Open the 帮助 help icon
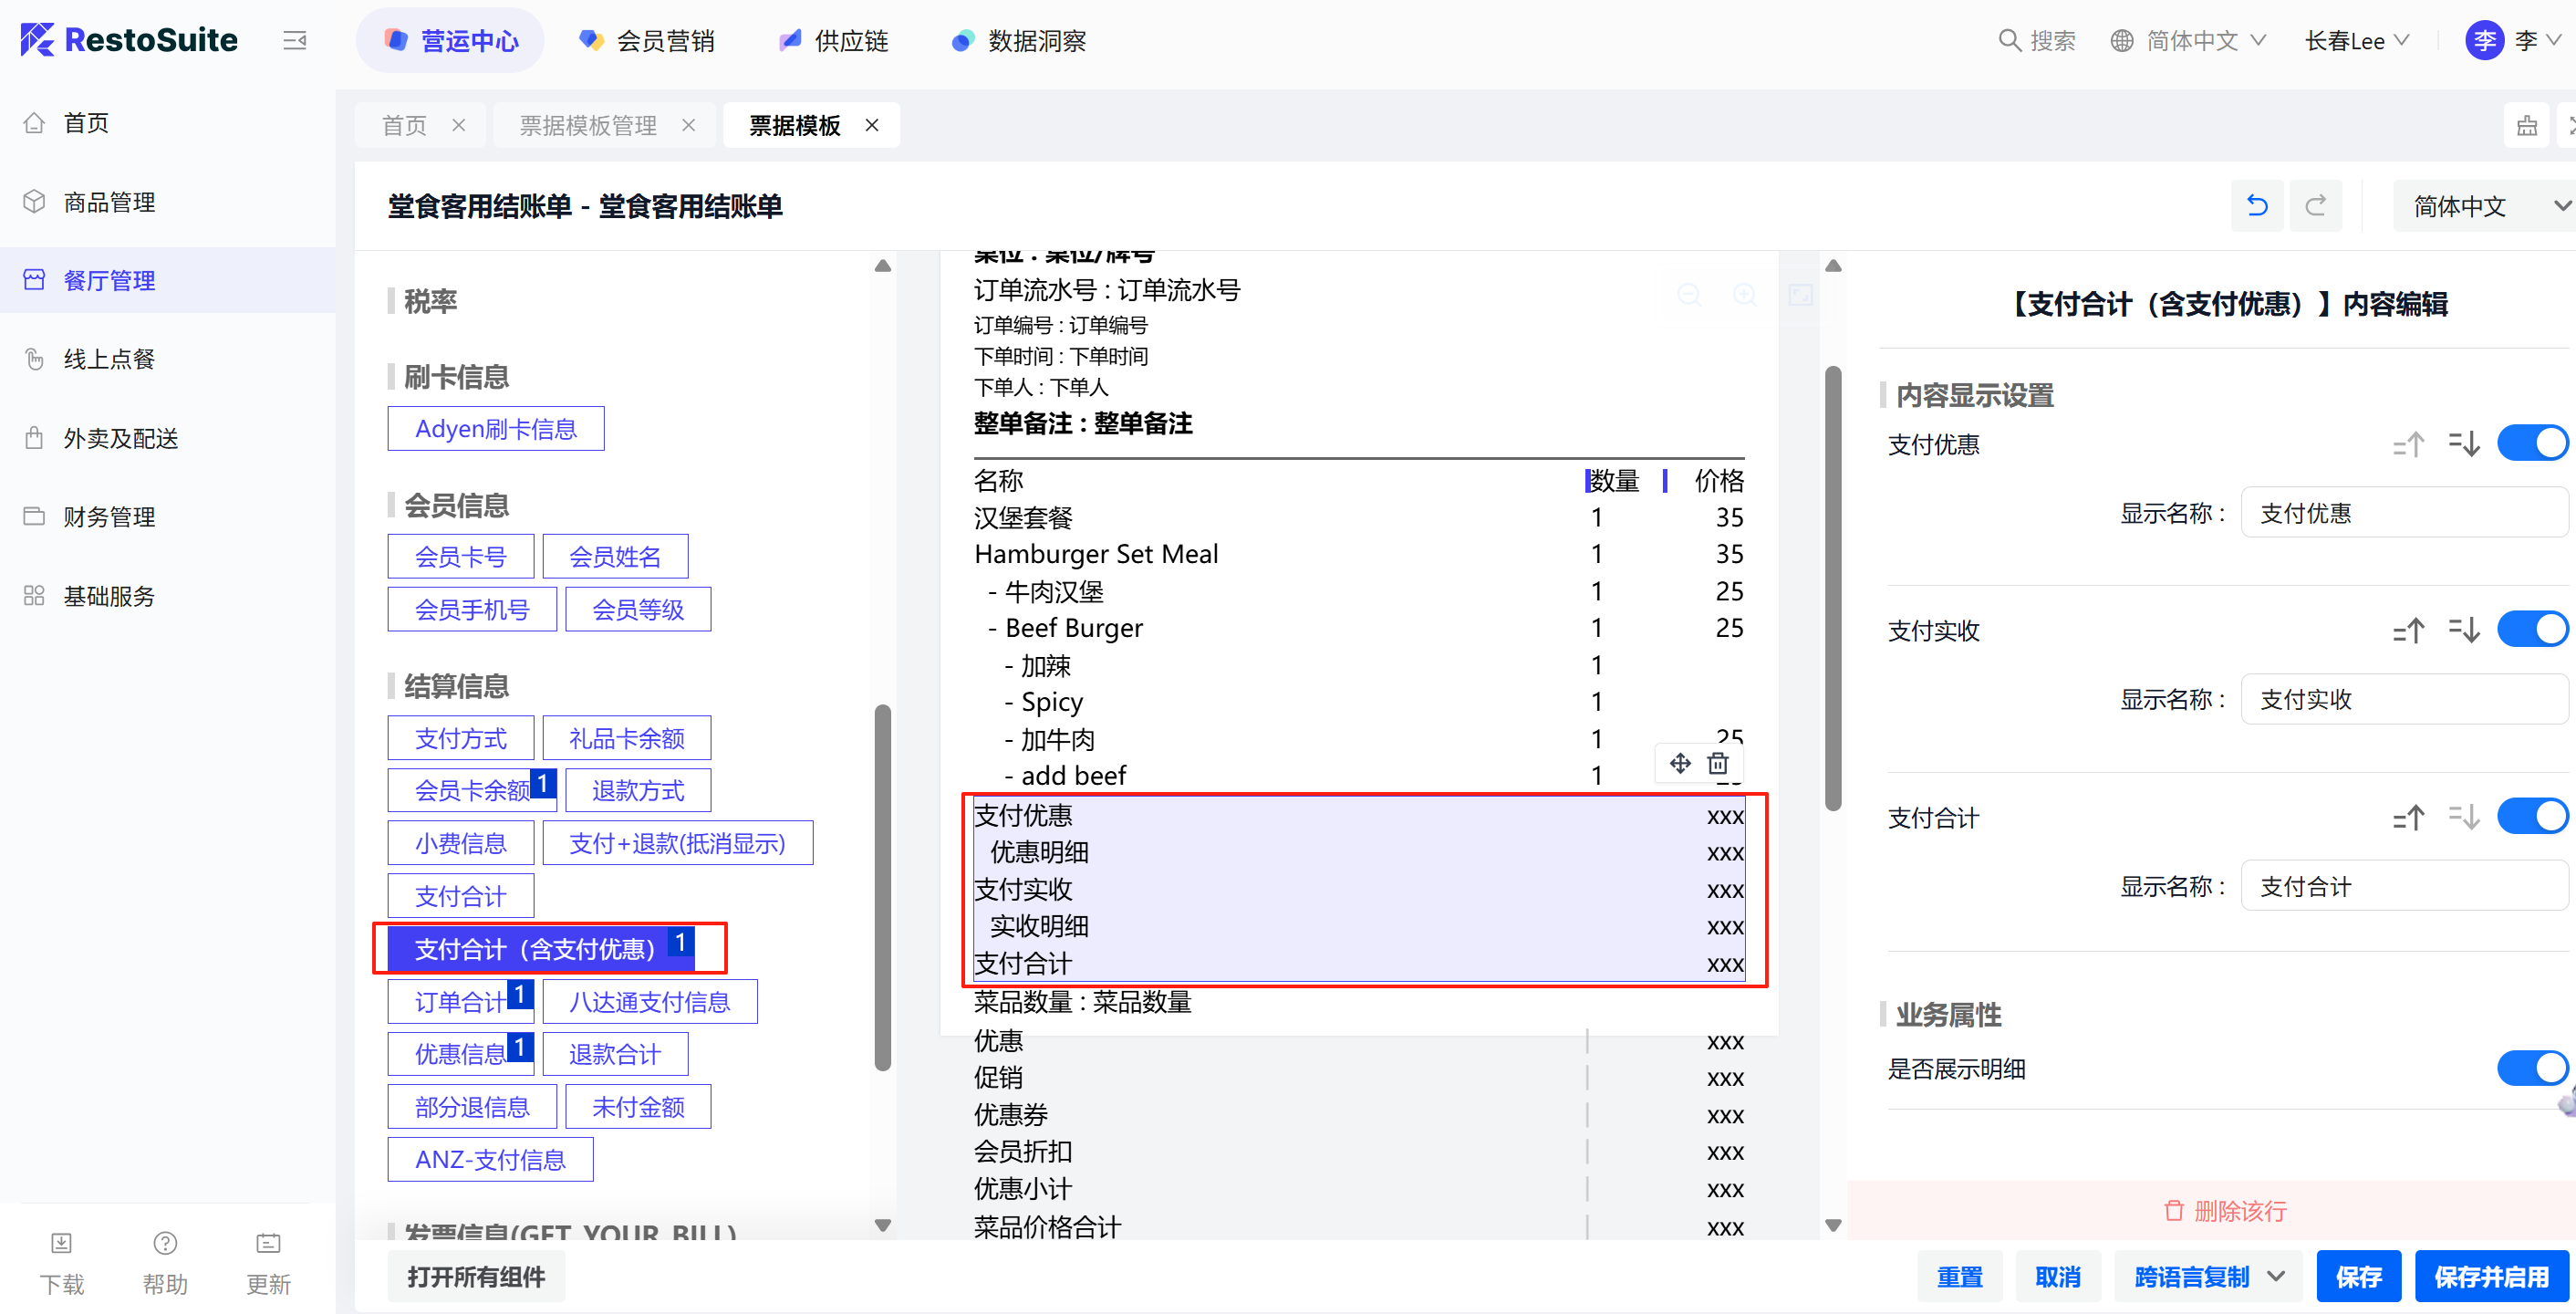Viewport: 2576px width, 1314px height. tap(165, 1243)
